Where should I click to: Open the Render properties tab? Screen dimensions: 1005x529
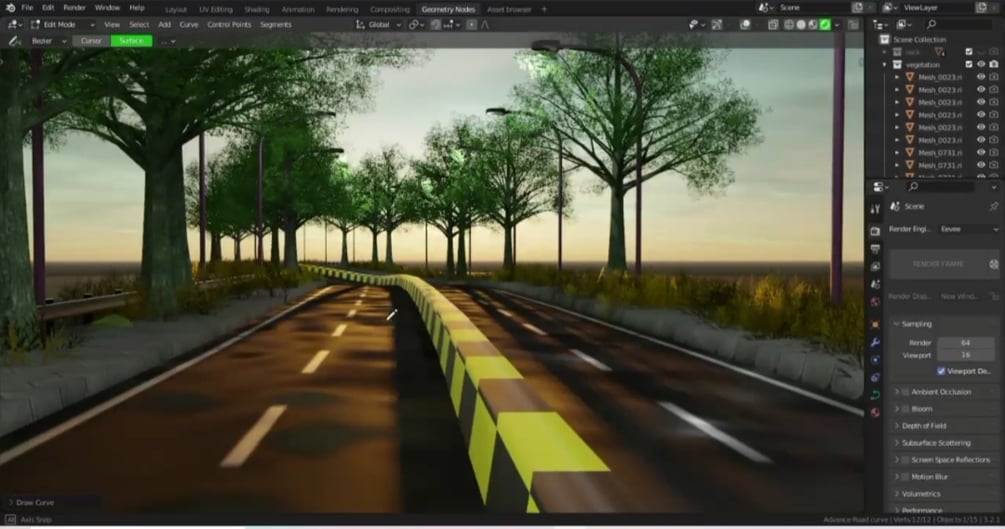[x=875, y=231]
